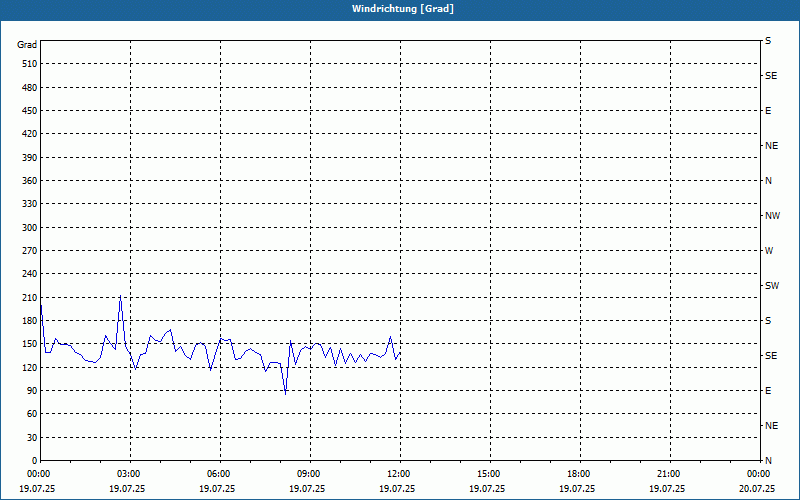Select the 19.07.25 date under 21:00
The width and height of the screenshot is (800, 500).
click(x=667, y=489)
